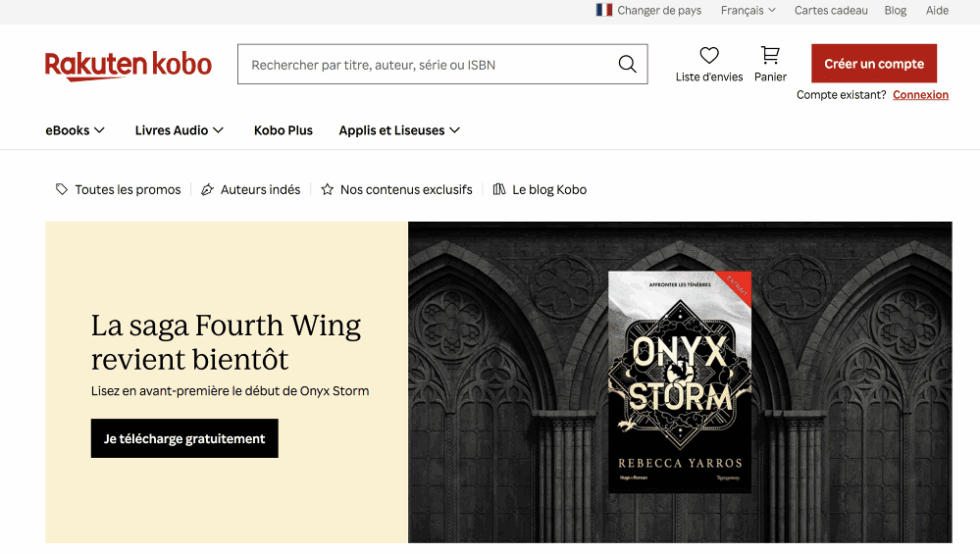Viewport: 980px width, 554px height.
Task: Open the Panier shopping cart icon
Action: pyautogui.click(x=770, y=55)
